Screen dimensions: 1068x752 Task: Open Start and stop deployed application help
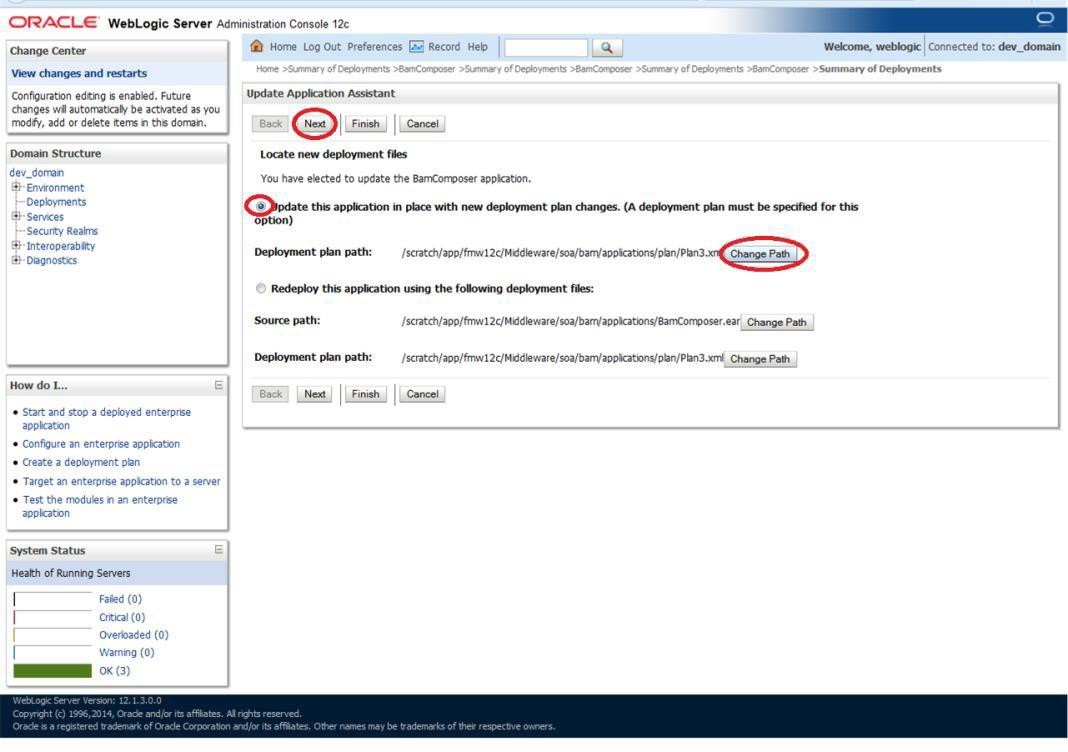point(106,419)
